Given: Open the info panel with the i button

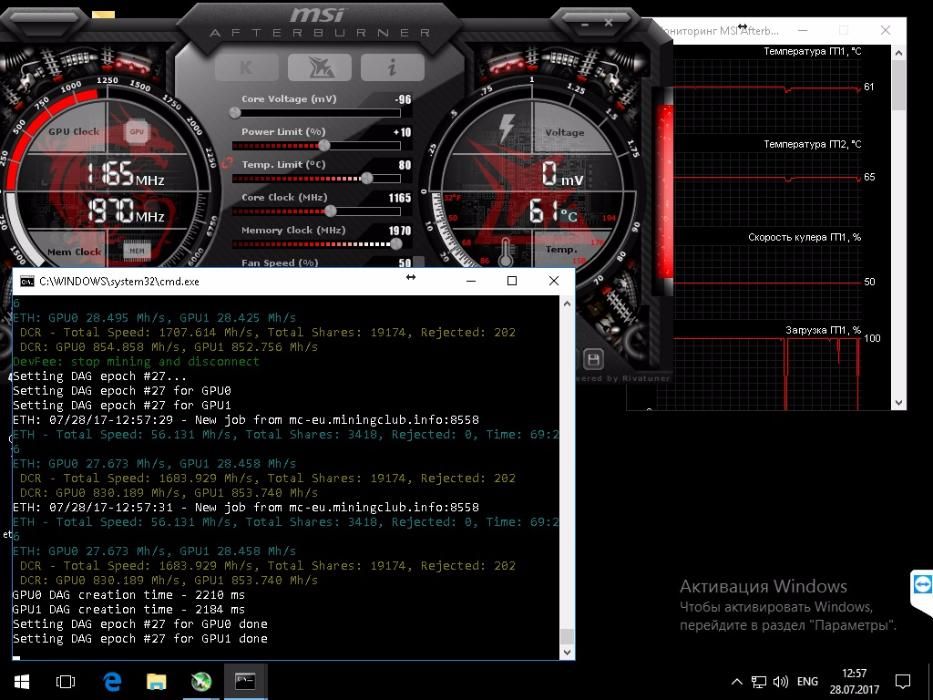Looking at the screenshot, I should tap(392, 67).
